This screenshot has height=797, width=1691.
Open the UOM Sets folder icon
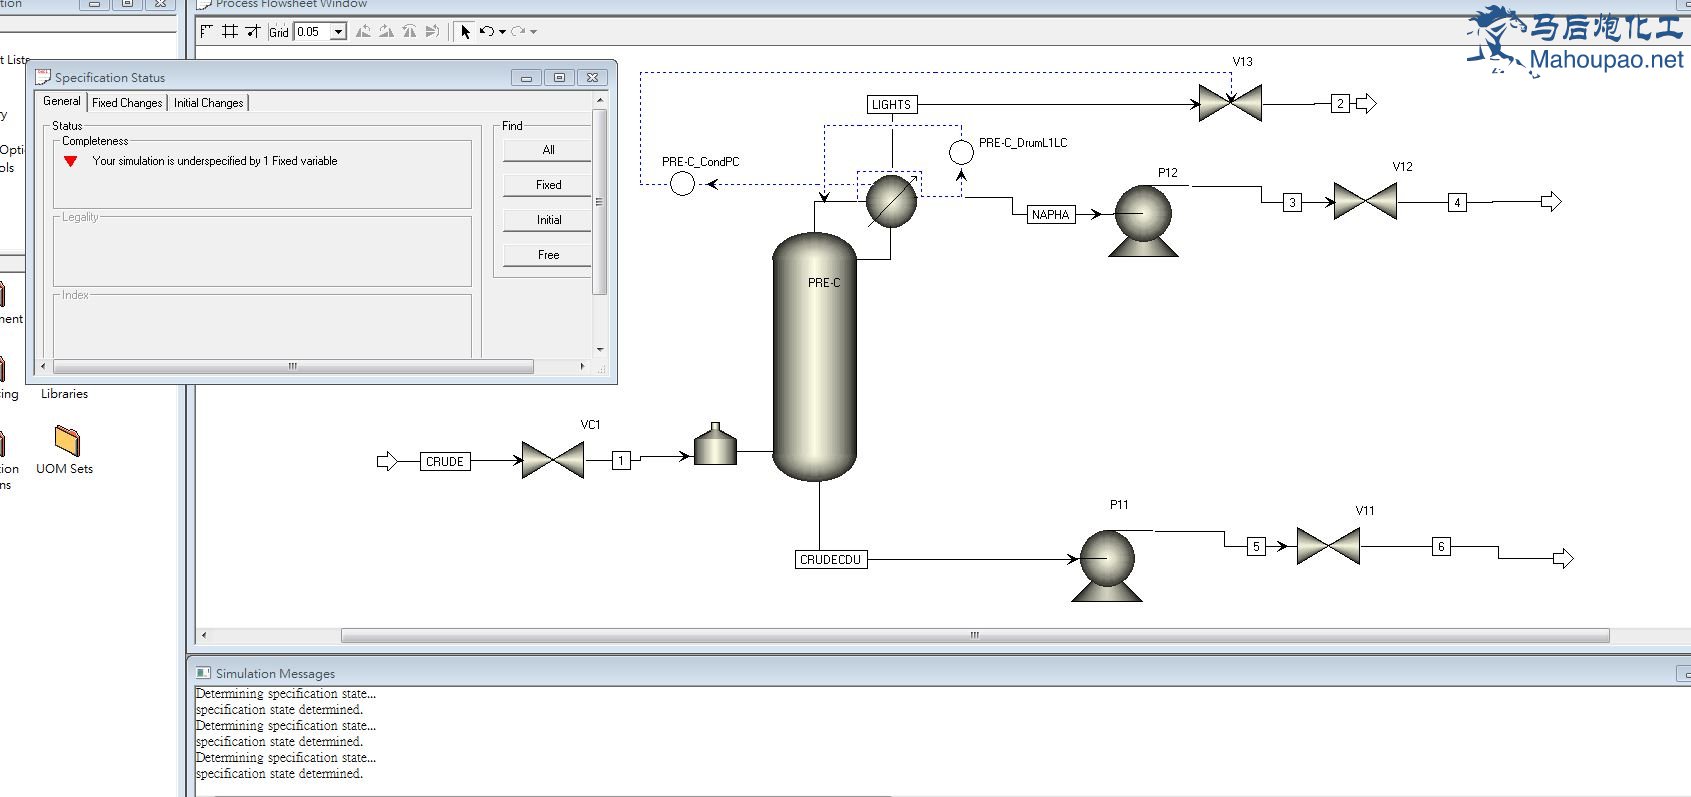point(67,440)
